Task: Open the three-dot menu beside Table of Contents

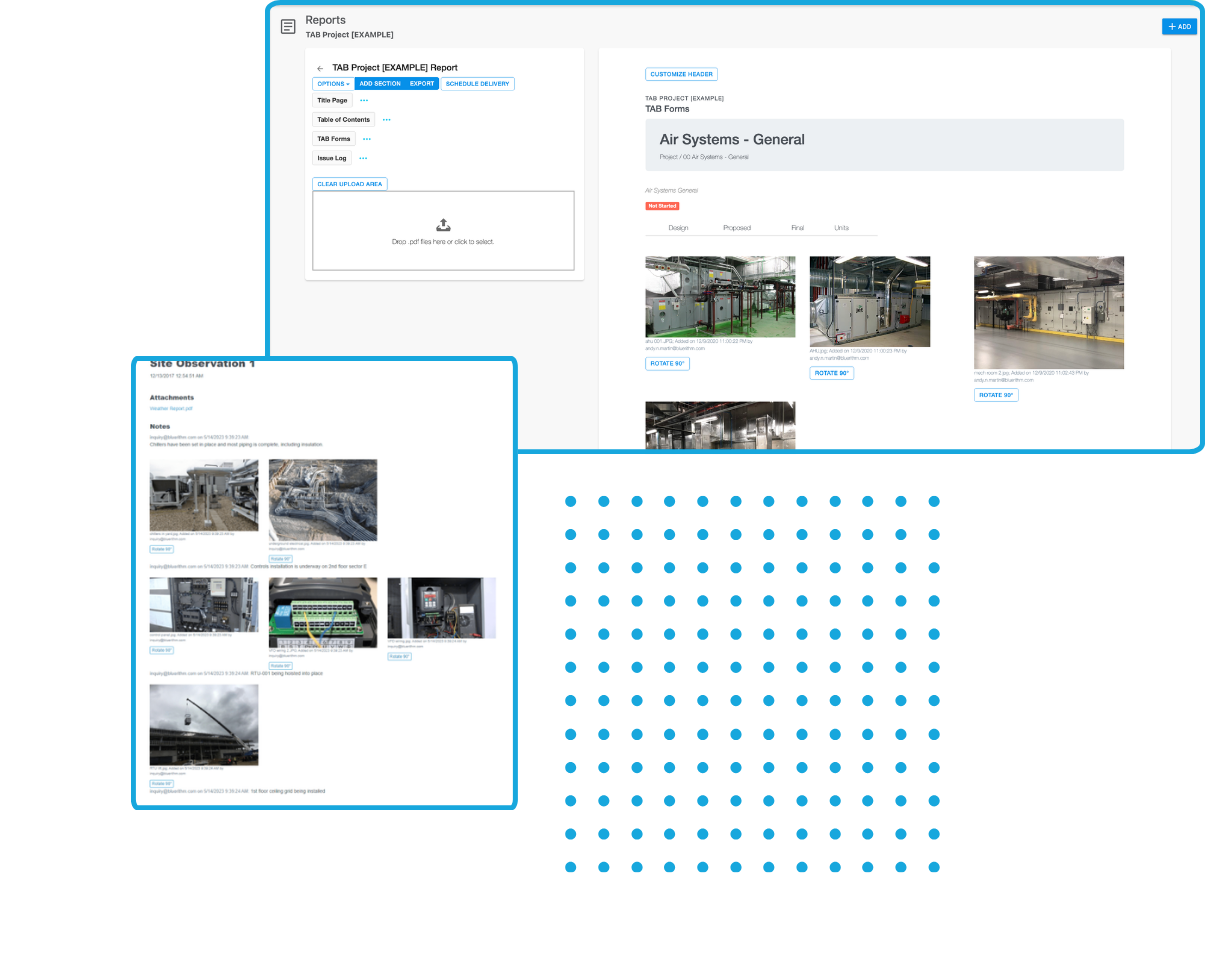Action: click(387, 119)
